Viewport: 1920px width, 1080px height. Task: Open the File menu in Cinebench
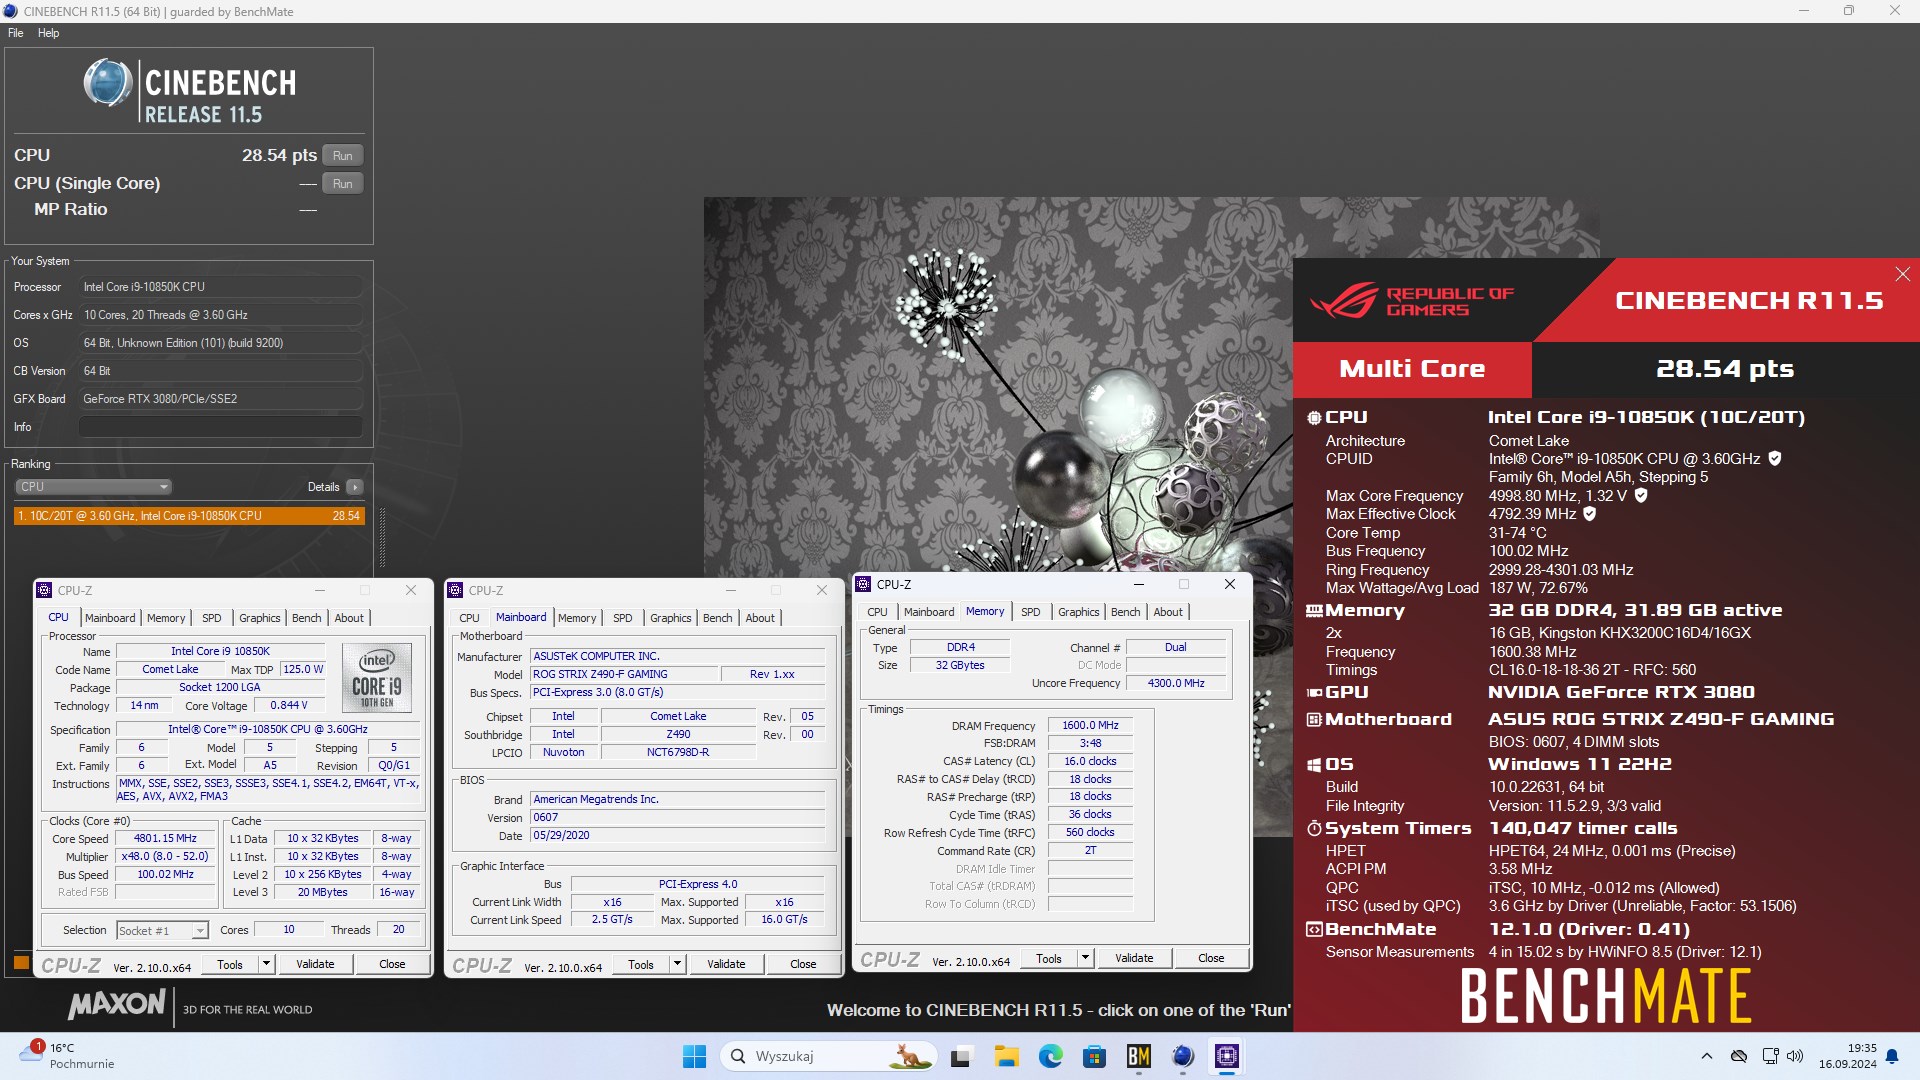pyautogui.click(x=16, y=33)
